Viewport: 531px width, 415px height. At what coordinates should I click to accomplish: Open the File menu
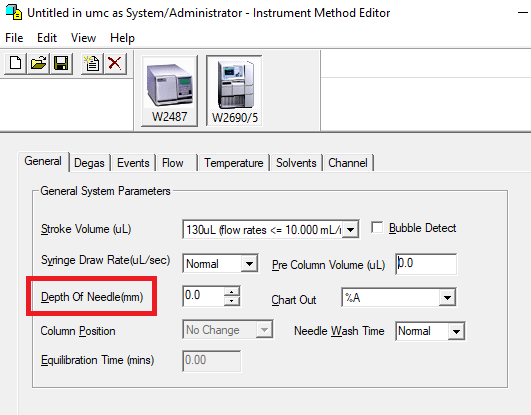[14, 38]
